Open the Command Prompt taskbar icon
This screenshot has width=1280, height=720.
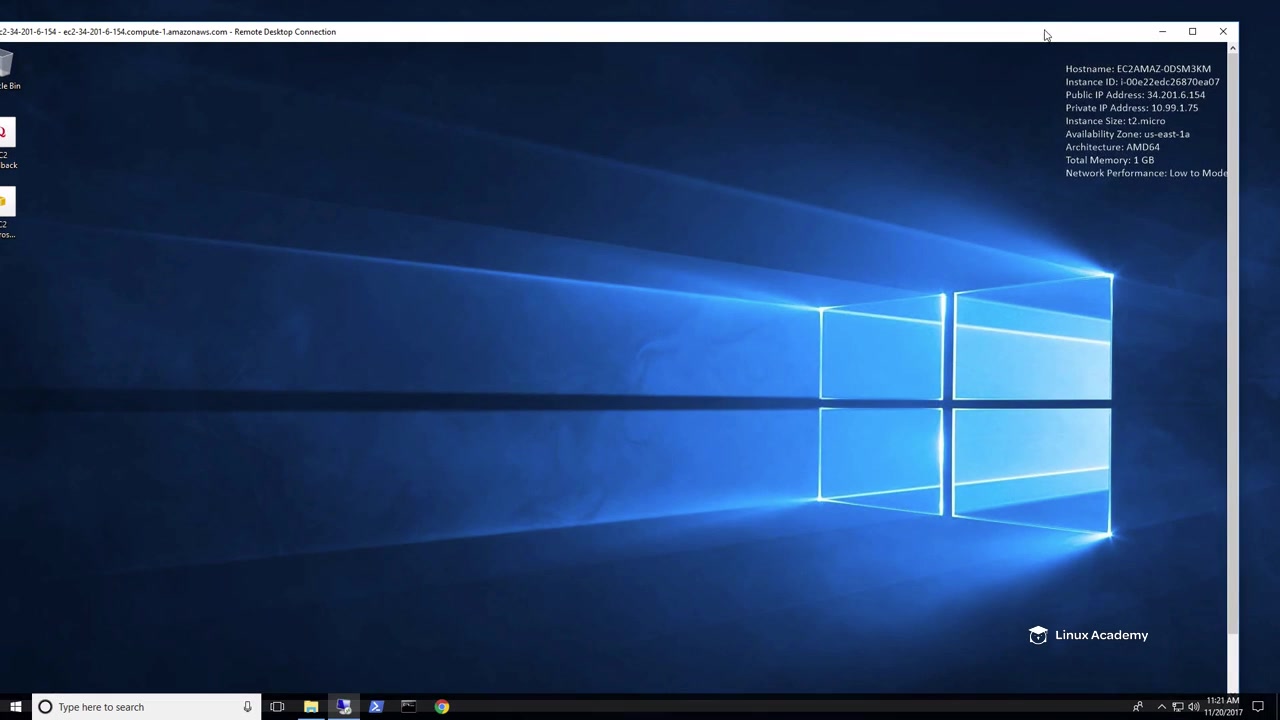click(x=409, y=707)
